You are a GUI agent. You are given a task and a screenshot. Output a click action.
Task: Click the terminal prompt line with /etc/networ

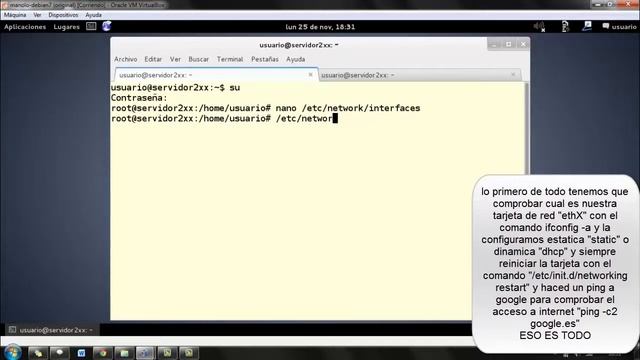(224, 118)
